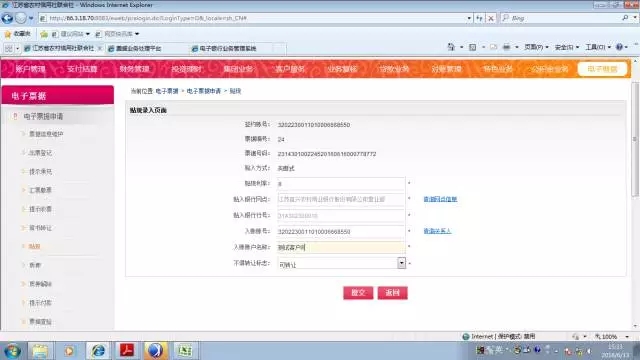Open the 支付结算 navigation menu

[82, 69]
